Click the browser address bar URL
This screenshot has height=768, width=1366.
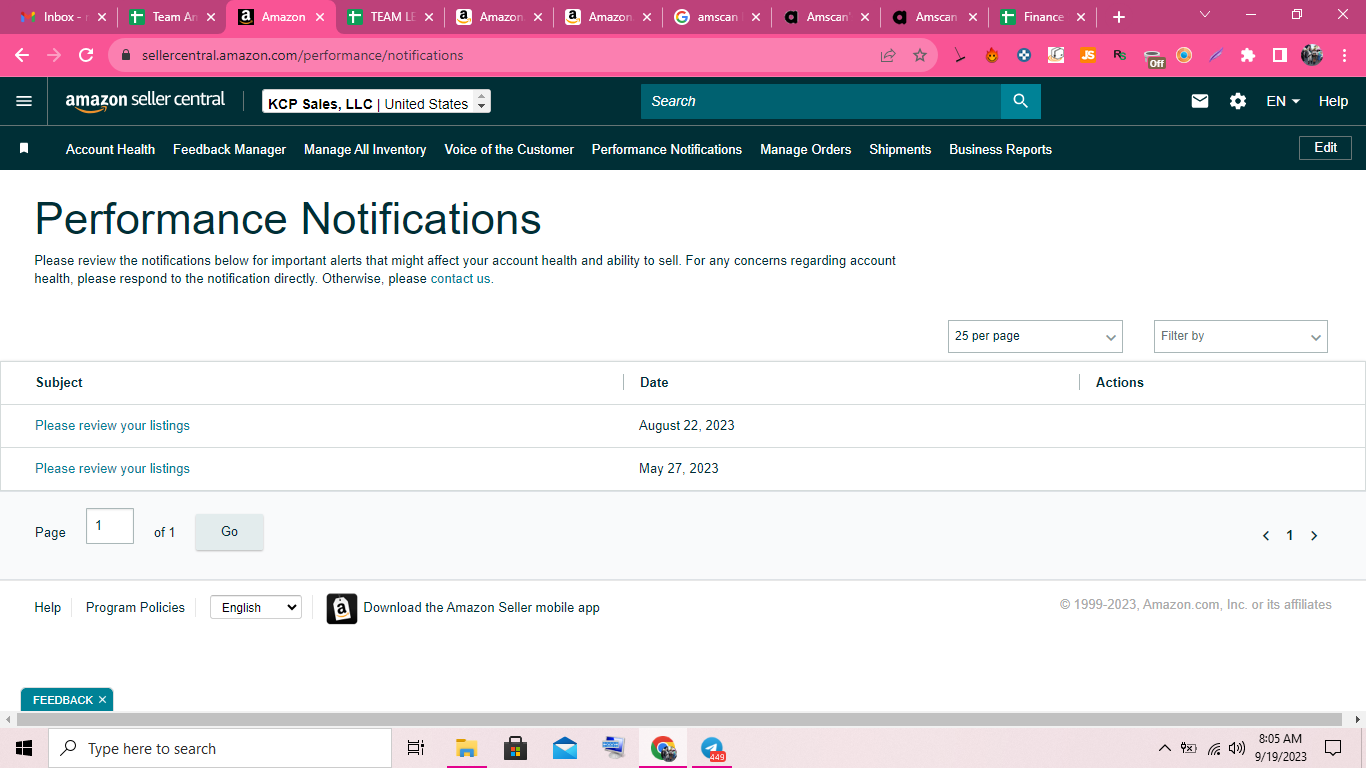tap(302, 55)
